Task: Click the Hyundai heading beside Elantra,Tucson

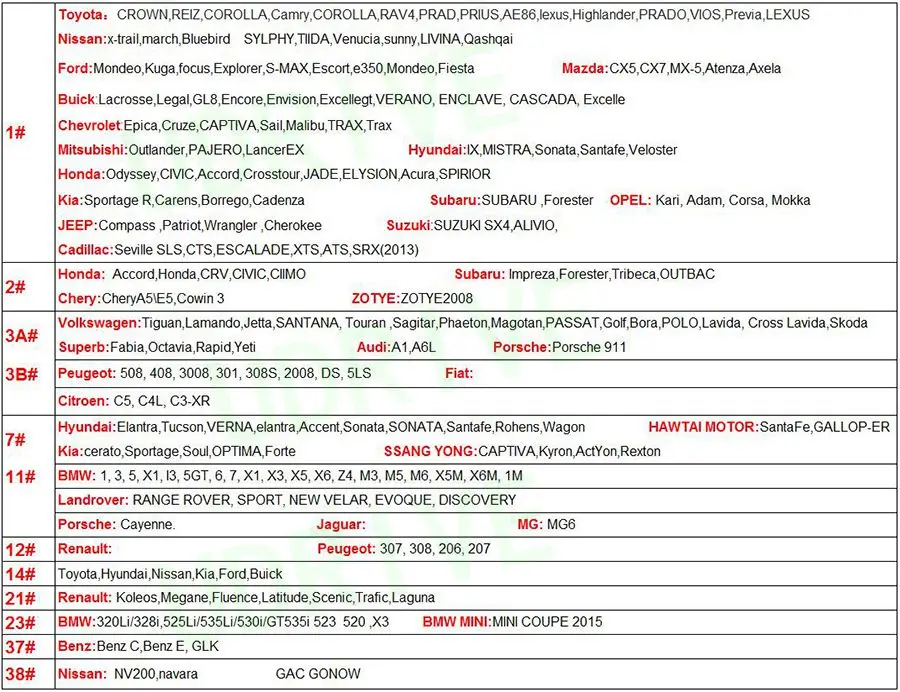Action: pos(87,427)
